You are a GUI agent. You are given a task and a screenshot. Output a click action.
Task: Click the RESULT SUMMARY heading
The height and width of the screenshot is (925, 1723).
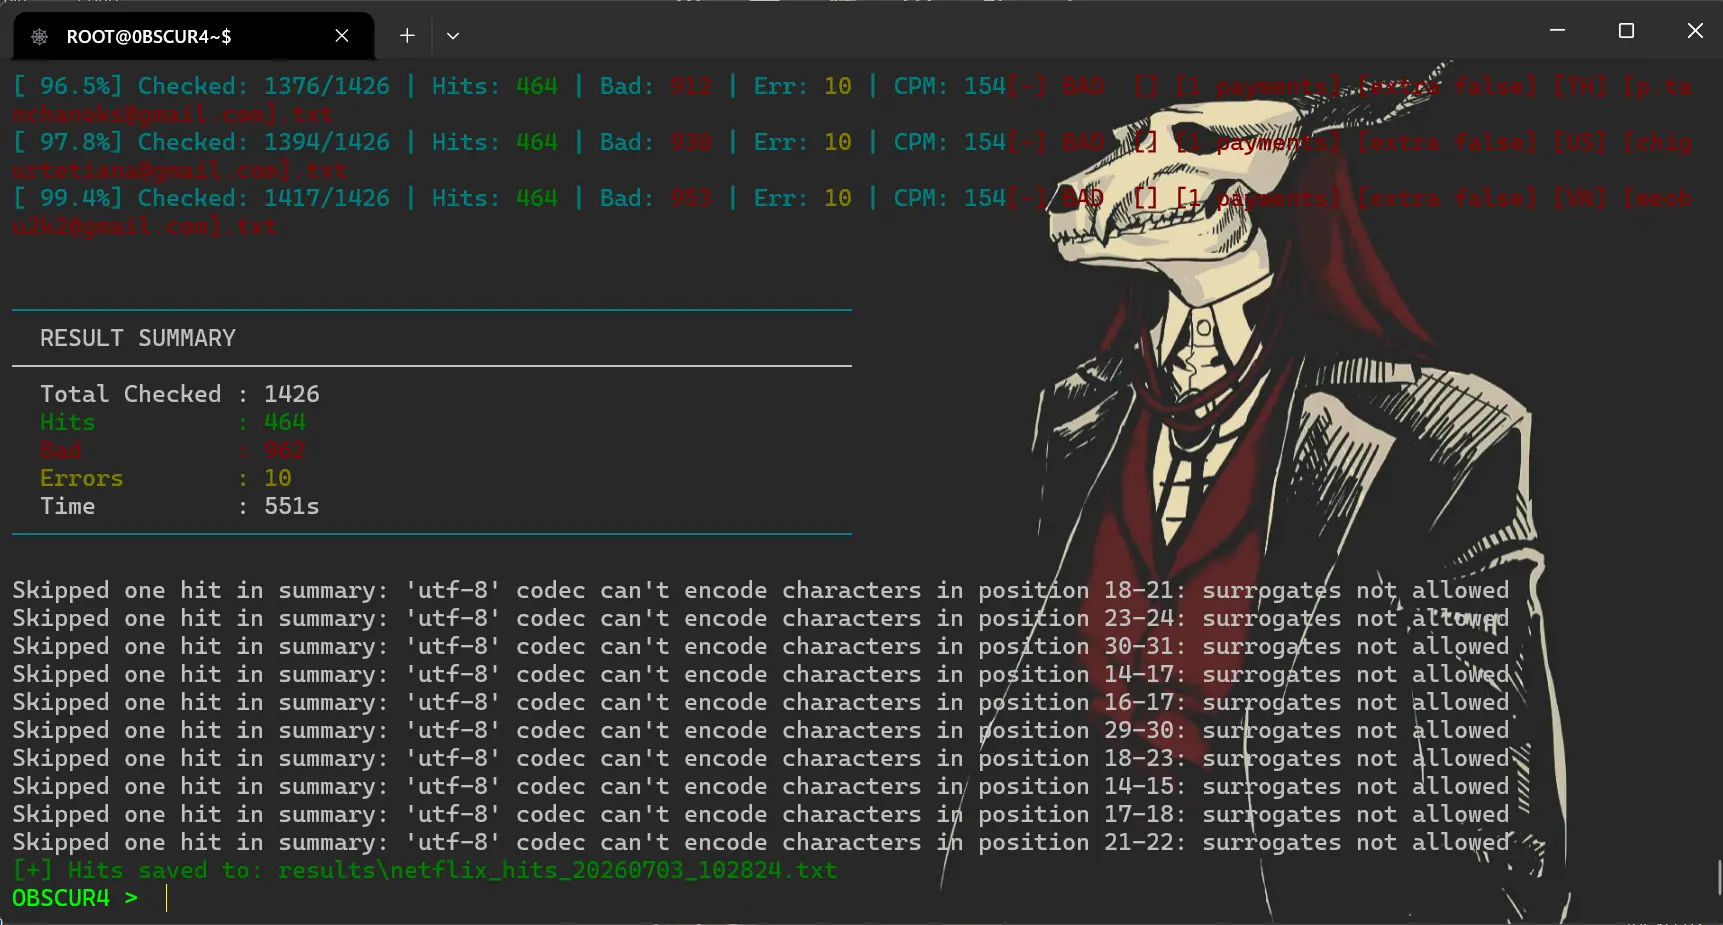click(x=138, y=338)
